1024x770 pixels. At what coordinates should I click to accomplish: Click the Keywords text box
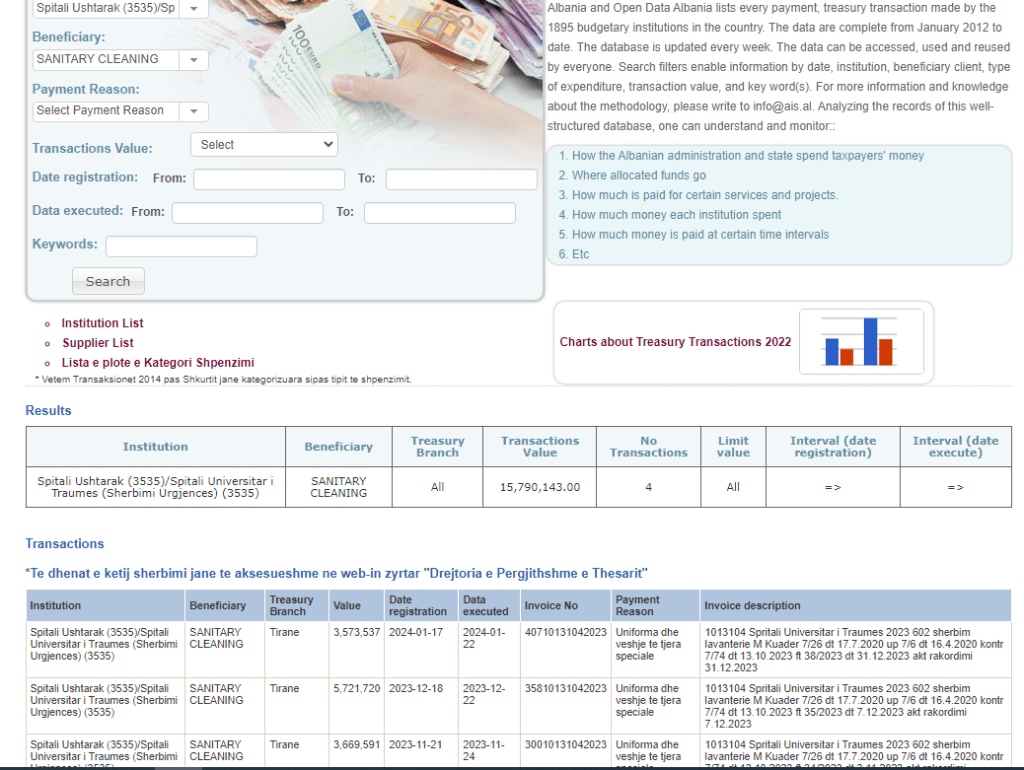[x=181, y=246]
